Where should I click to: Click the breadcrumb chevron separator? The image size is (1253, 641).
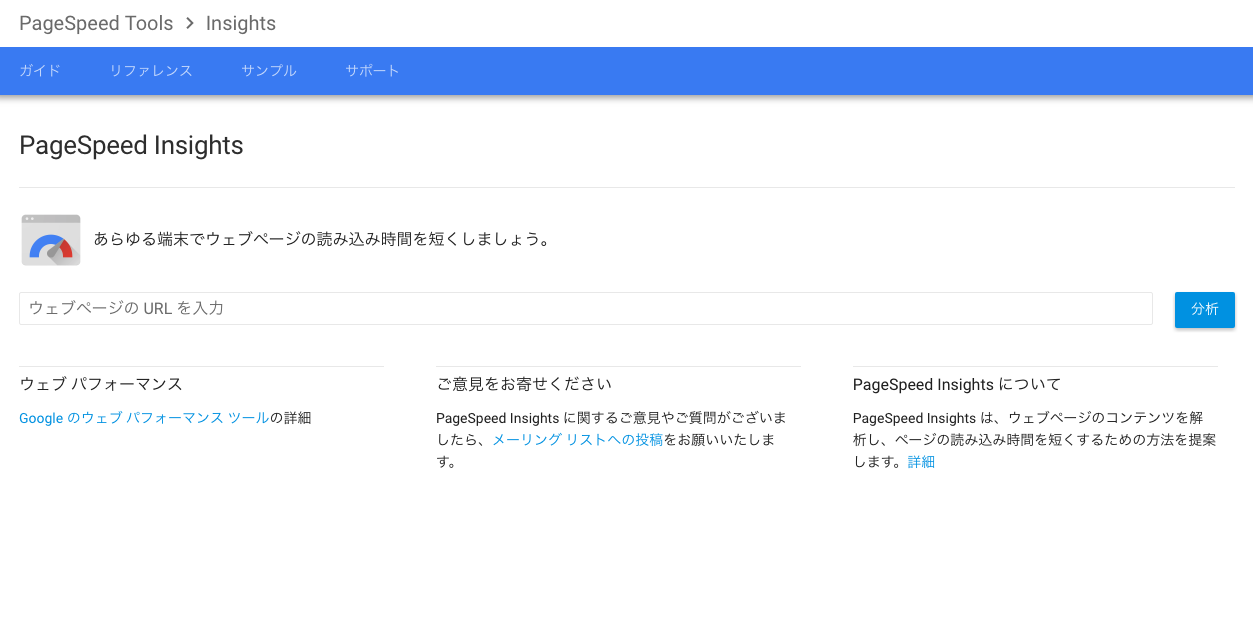pyautogui.click(x=190, y=23)
